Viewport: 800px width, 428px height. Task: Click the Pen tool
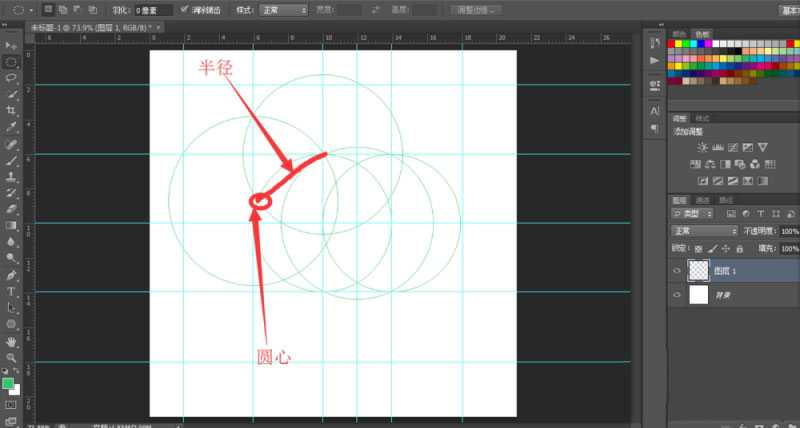tap(11, 274)
